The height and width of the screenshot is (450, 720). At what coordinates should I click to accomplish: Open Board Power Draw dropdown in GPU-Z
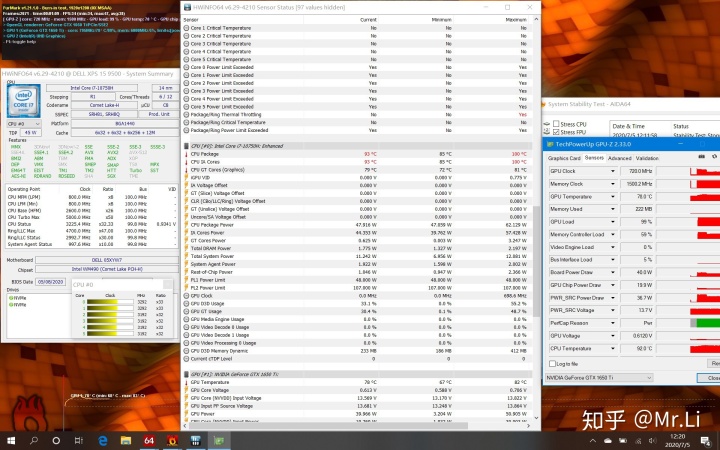click(x=613, y=272)
